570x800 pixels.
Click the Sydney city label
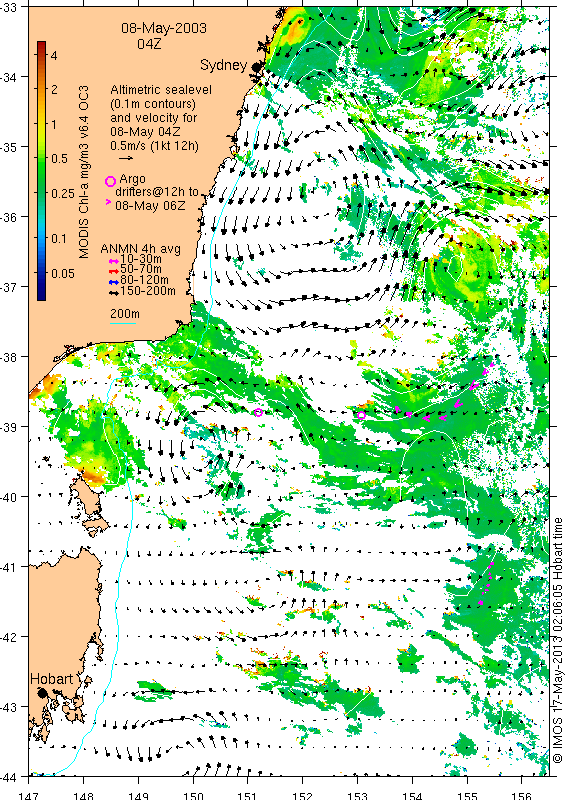tap(224, 65)
